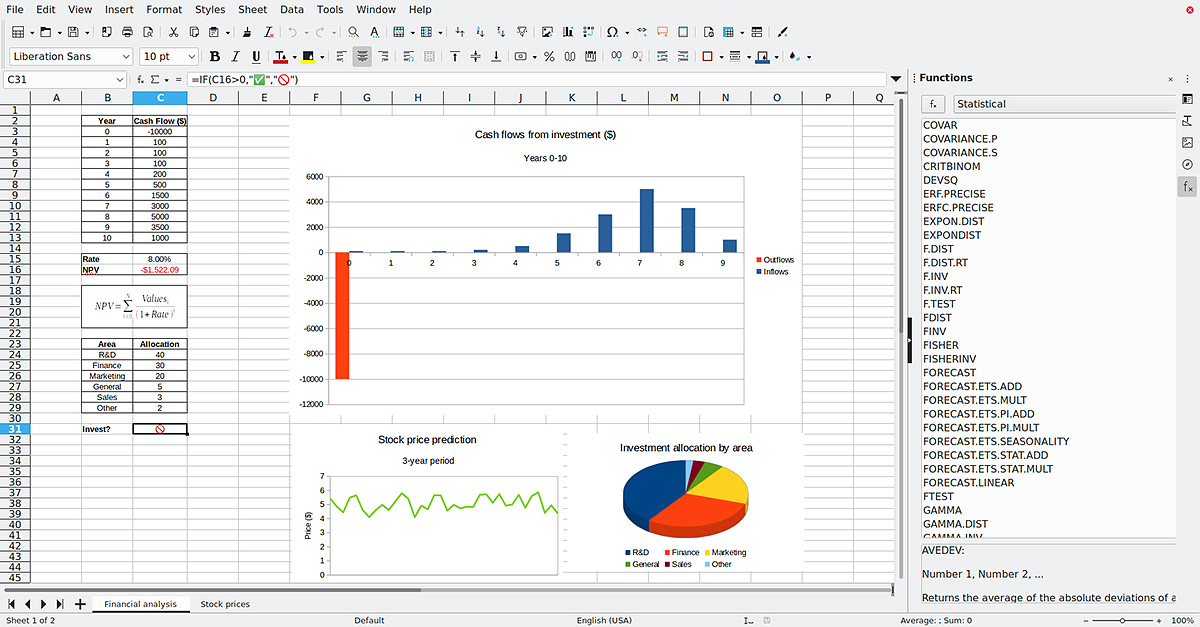Image resolution: width=1200 pixels, height=627 pixels.
Task: Add a new sheet with the plus button
Action: coord(80,604)
